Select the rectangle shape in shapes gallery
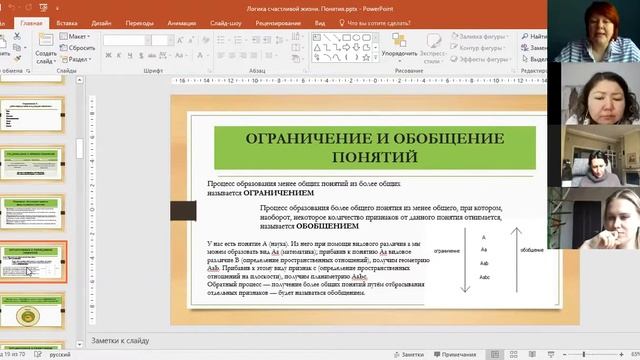Viewport: 640px width, 360px height. [x=347, y=38]
